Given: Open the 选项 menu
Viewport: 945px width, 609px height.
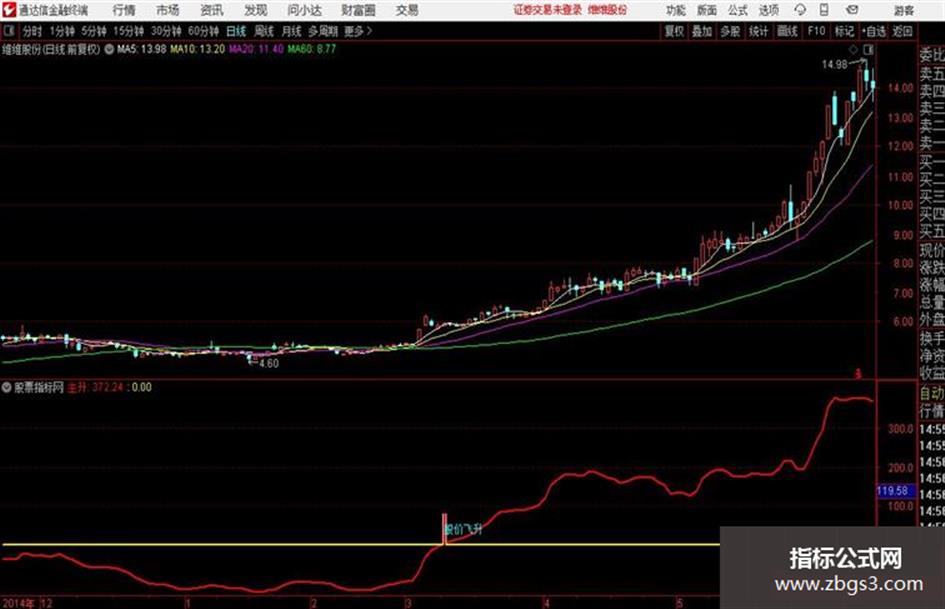Looking at the screenshot, I should click(768, 10).
